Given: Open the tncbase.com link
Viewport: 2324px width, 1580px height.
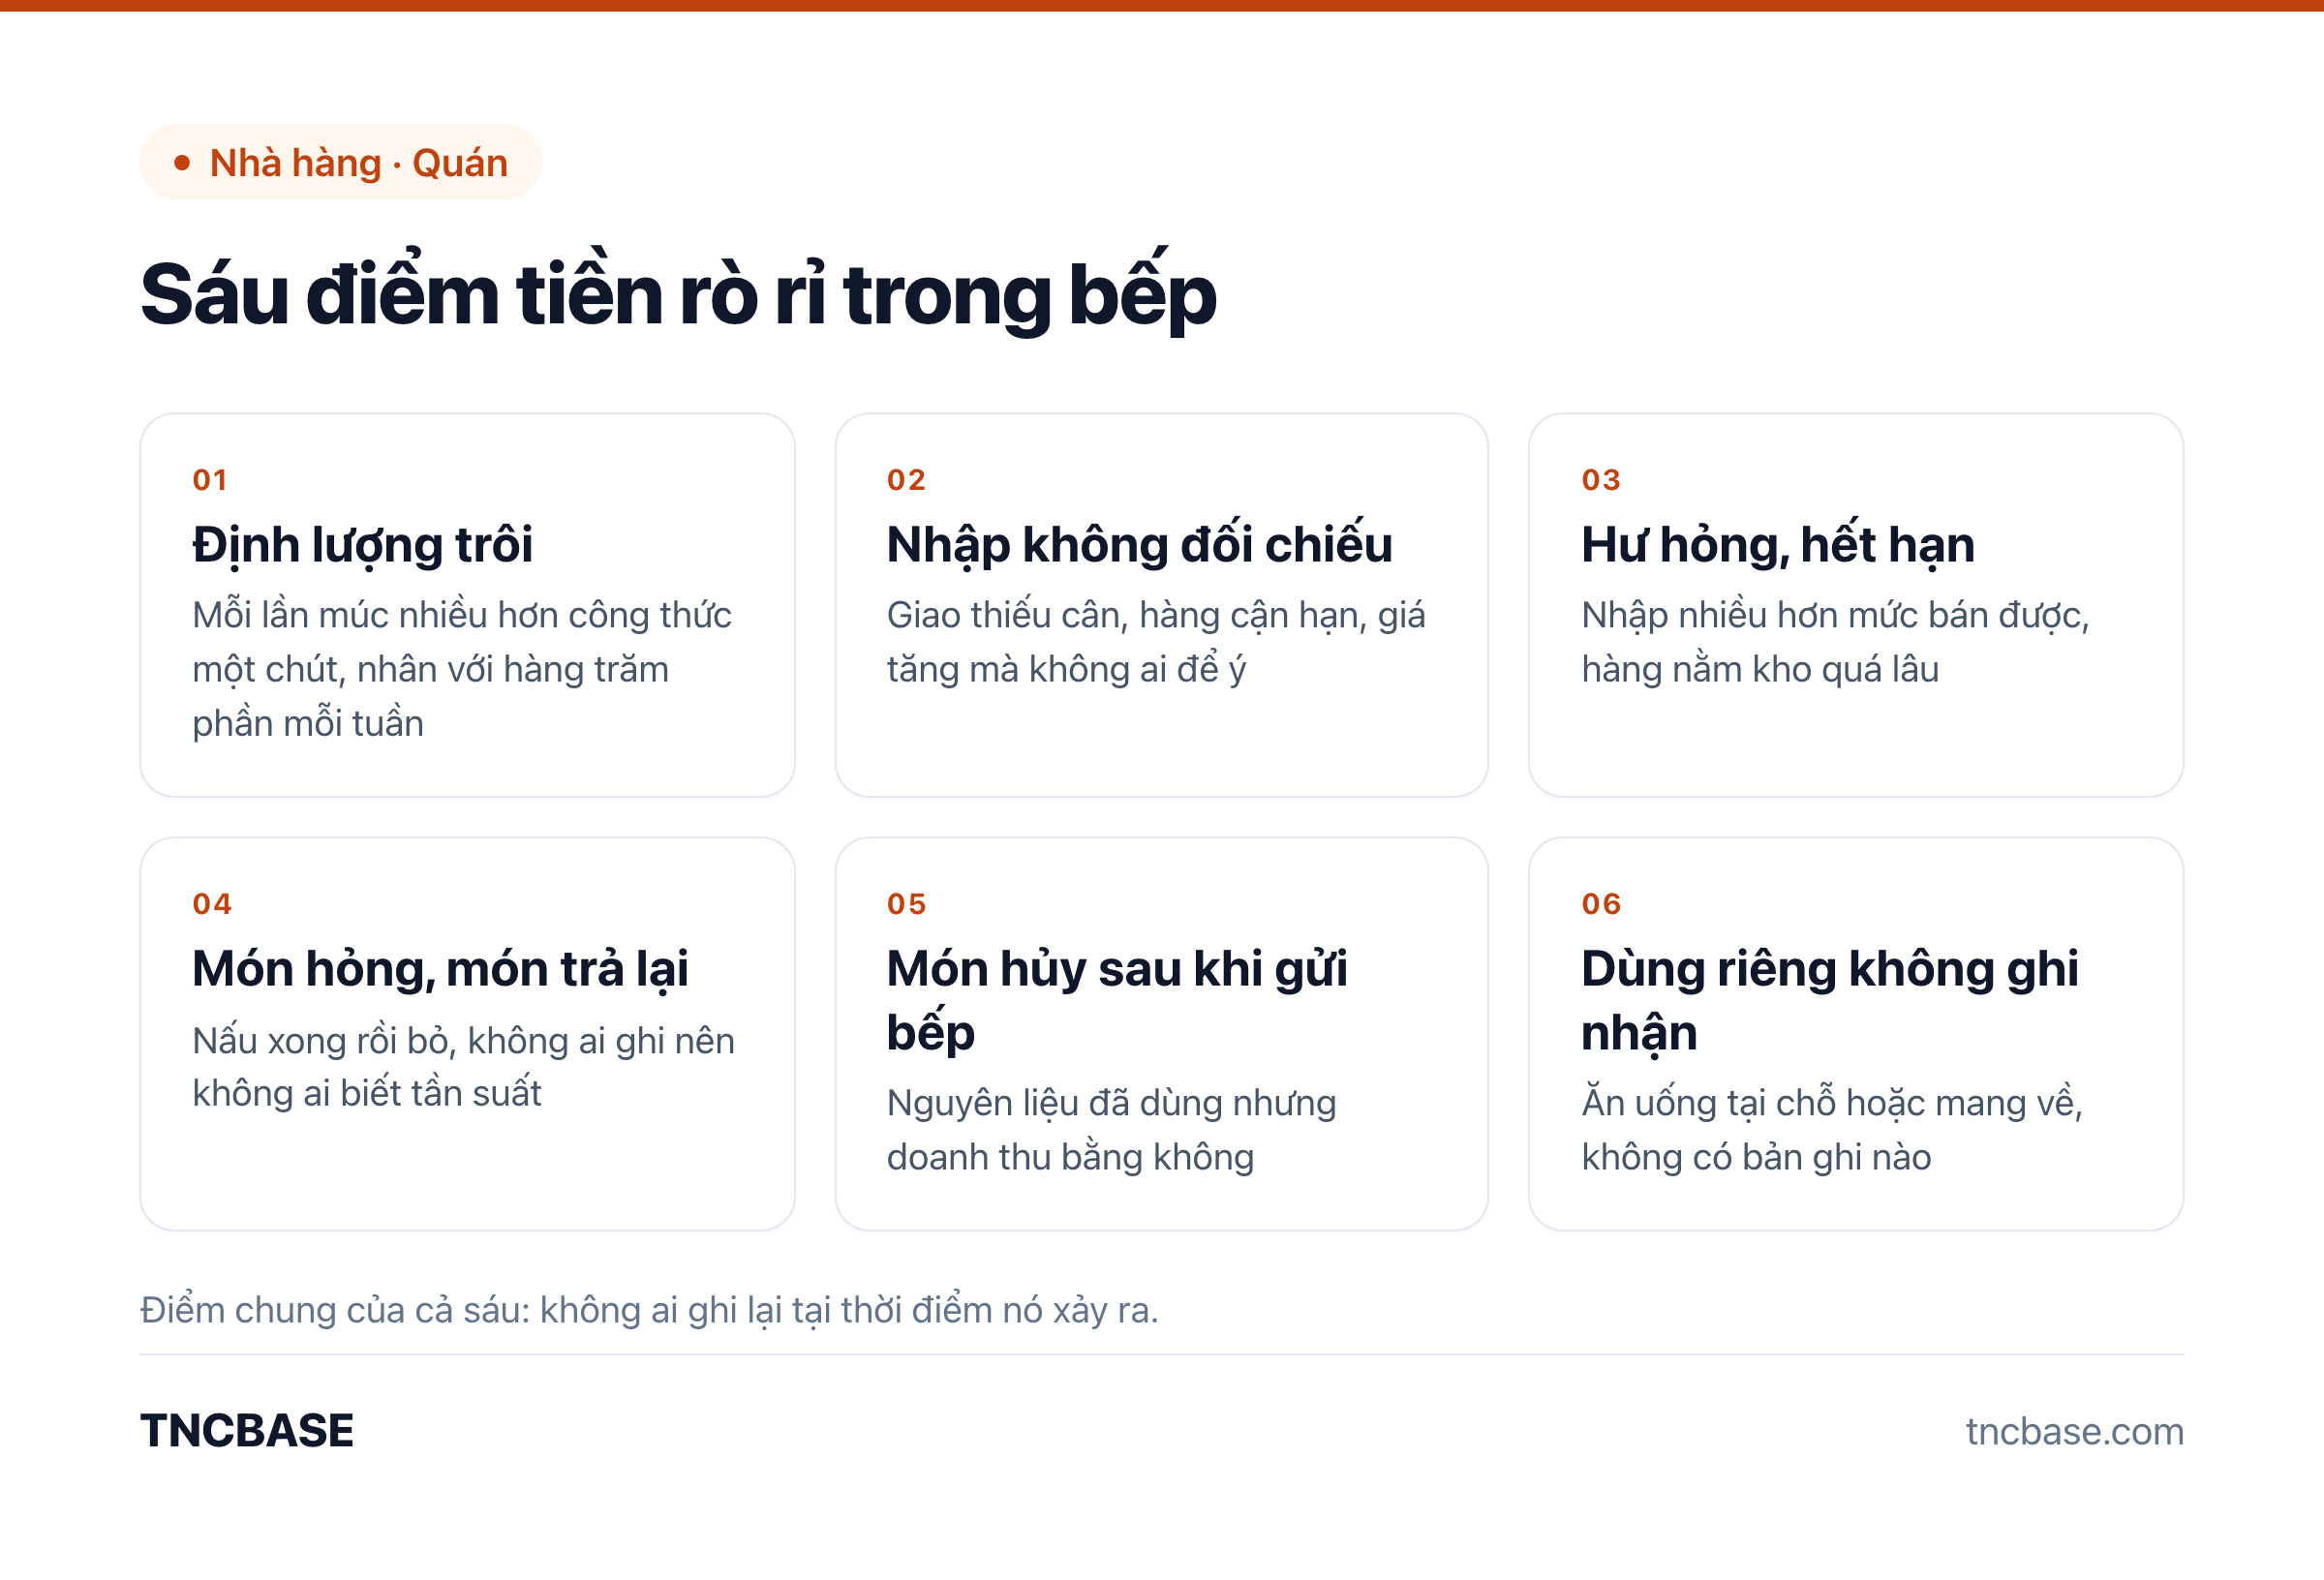Looking at the screenshot, I should [x=2074, y=1432].
